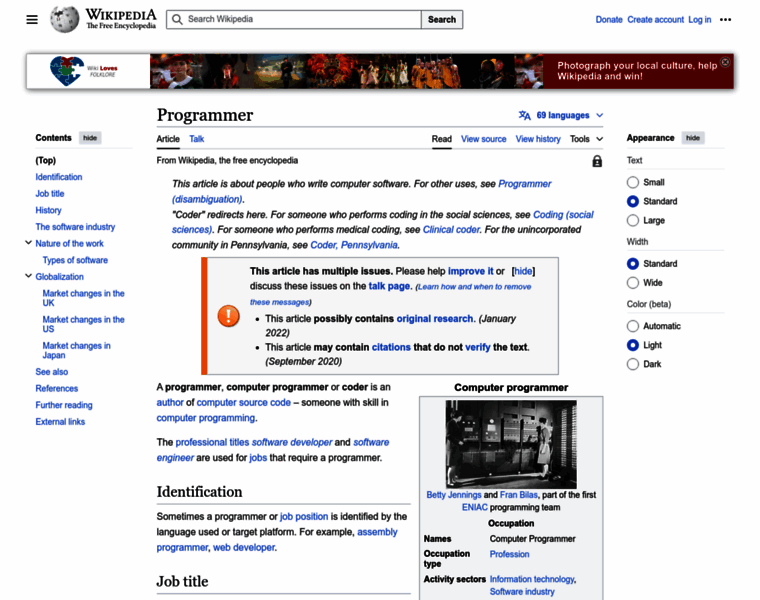Click the page protection padlock icon
Image resolution: width=760 pixels, height=600 pixels.
[597, 161]
